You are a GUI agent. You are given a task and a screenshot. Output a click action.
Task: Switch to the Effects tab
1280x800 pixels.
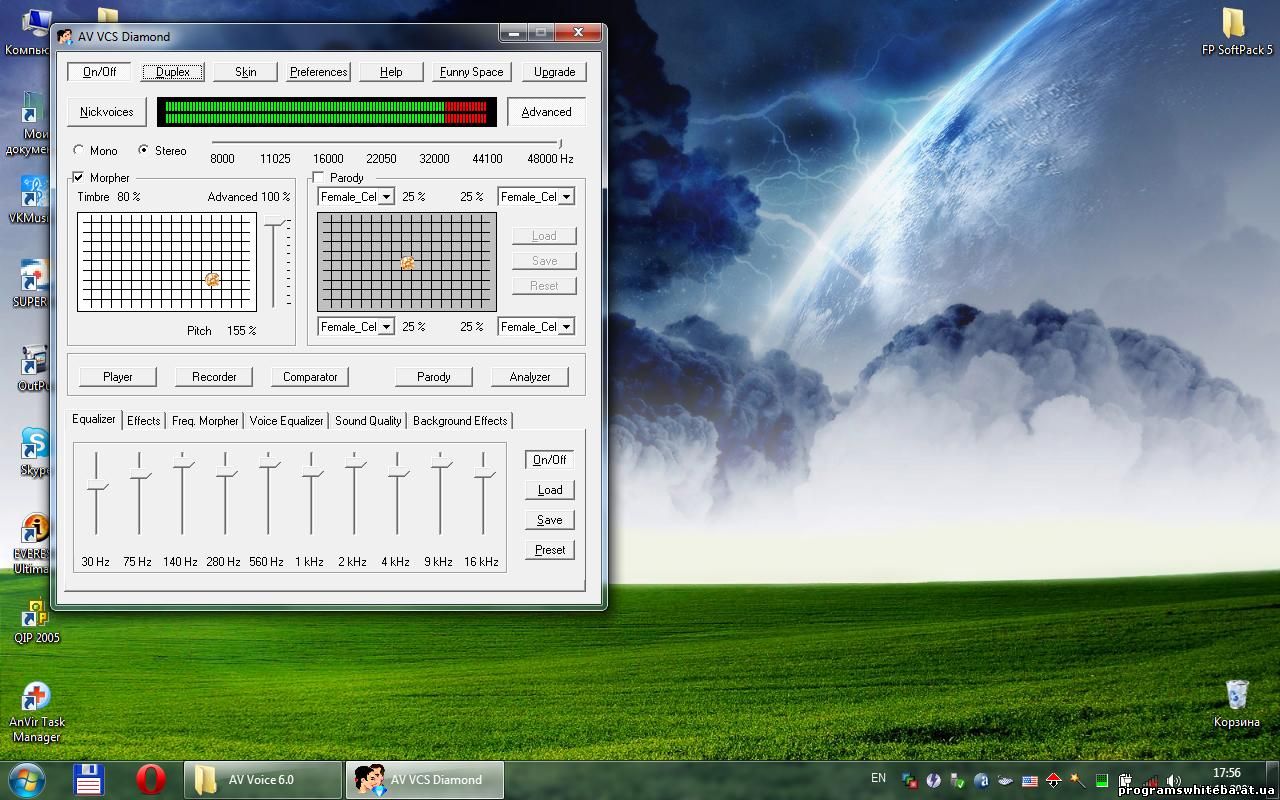[143, 421]
